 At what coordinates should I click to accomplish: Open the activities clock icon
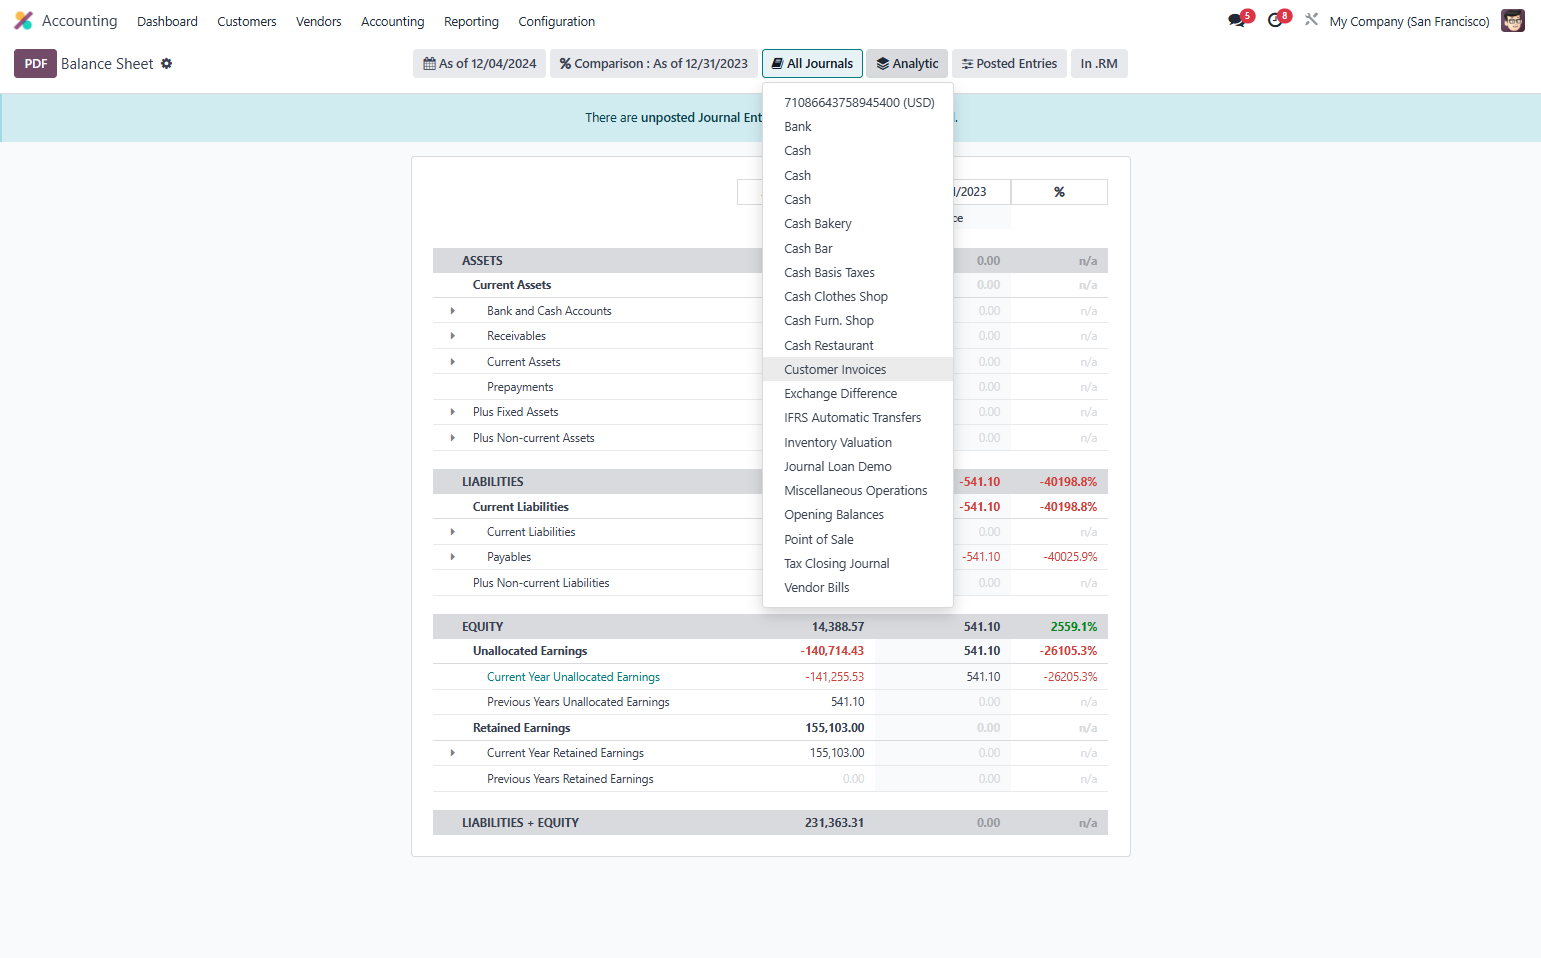(1275, 21)
